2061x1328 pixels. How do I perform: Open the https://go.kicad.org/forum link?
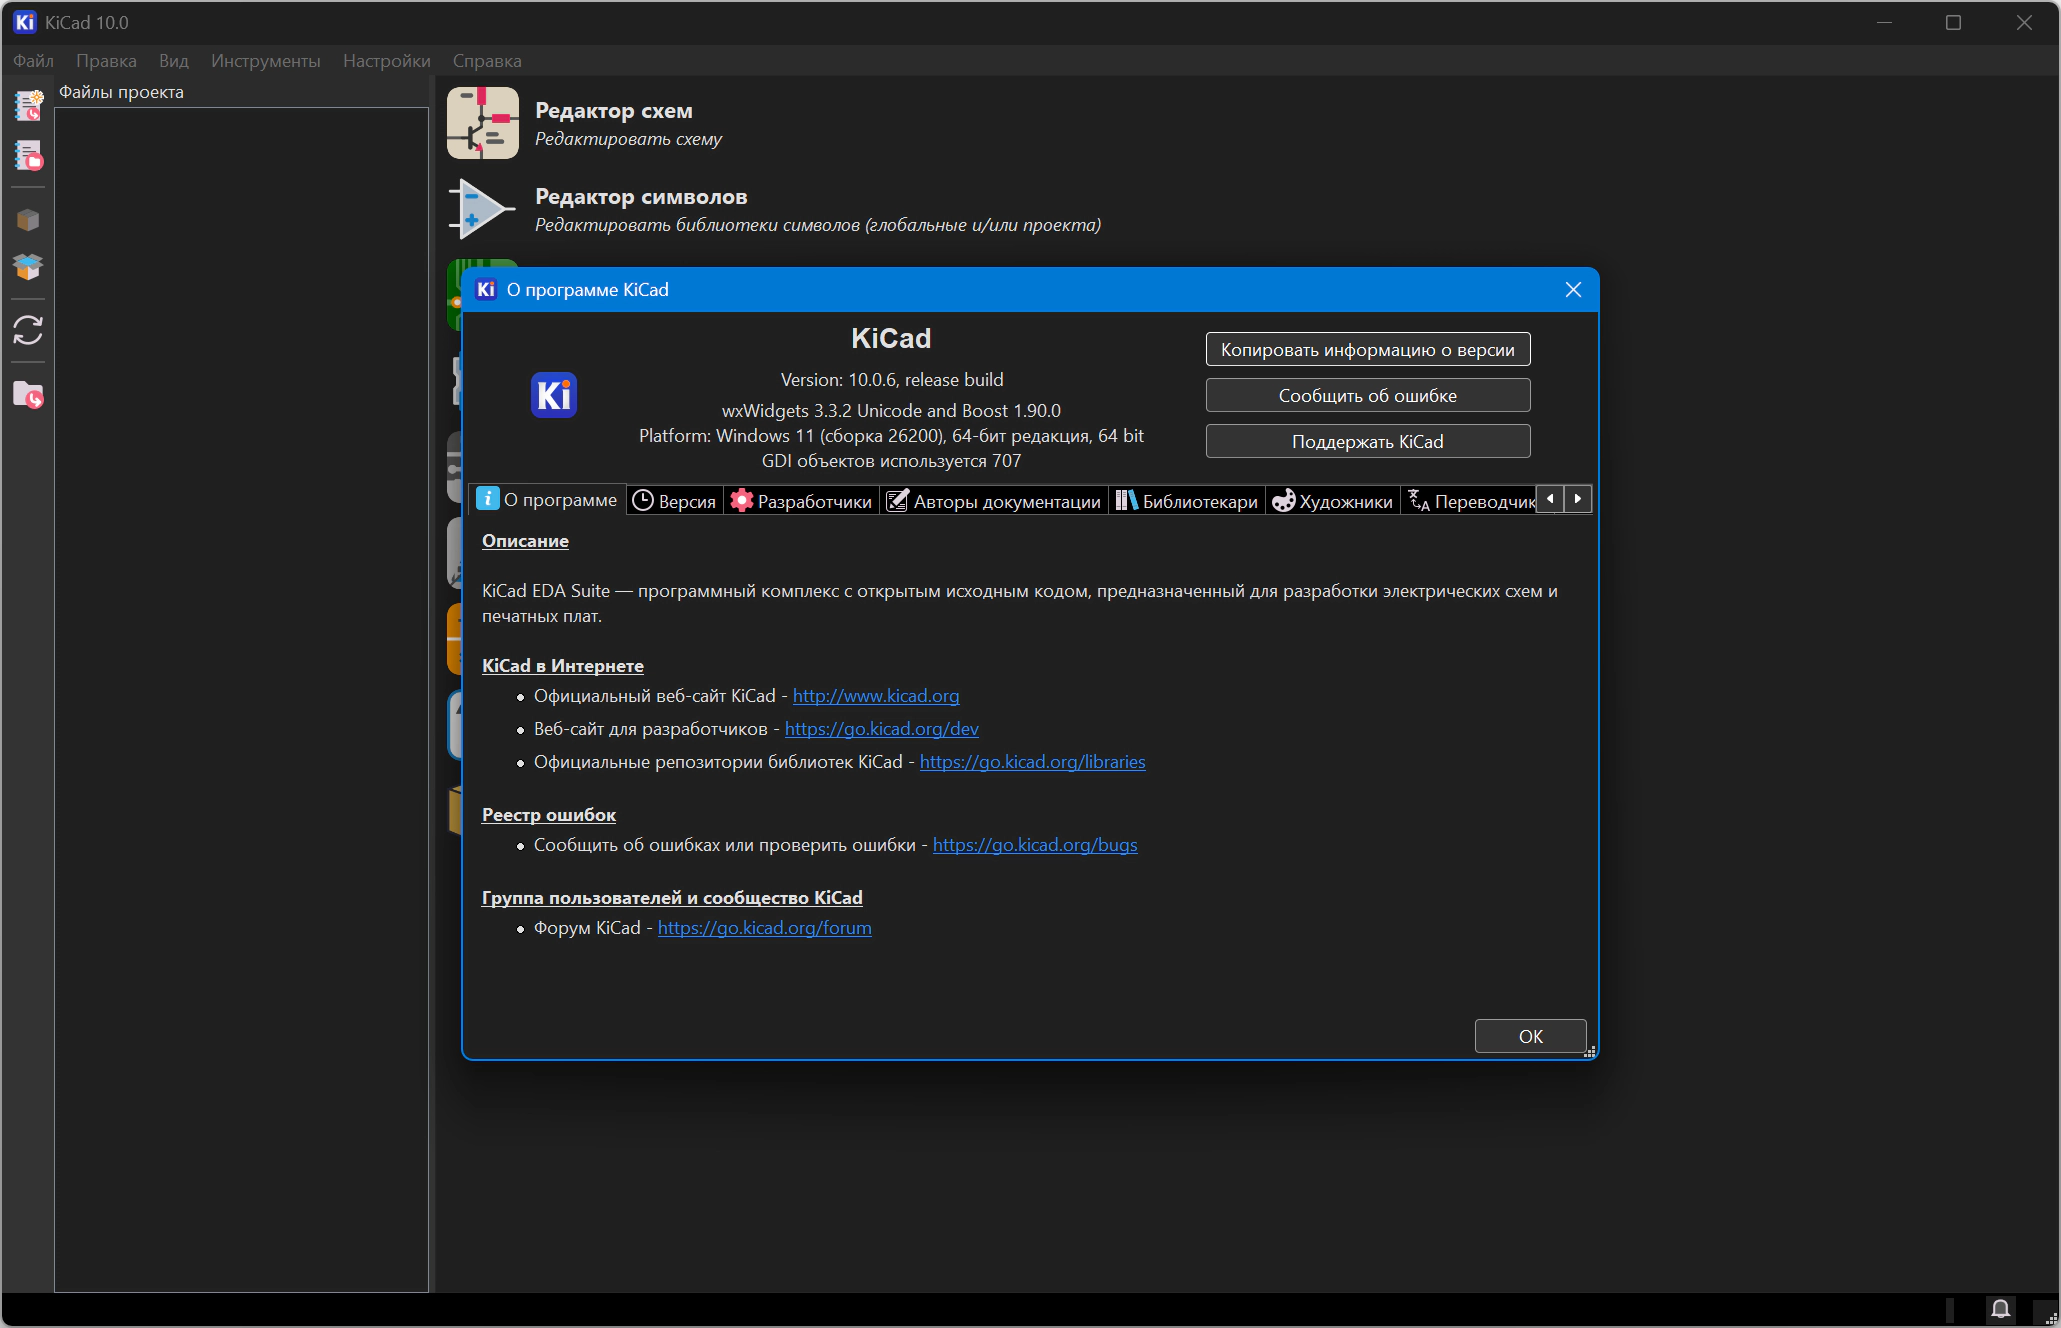coord(764,928)
